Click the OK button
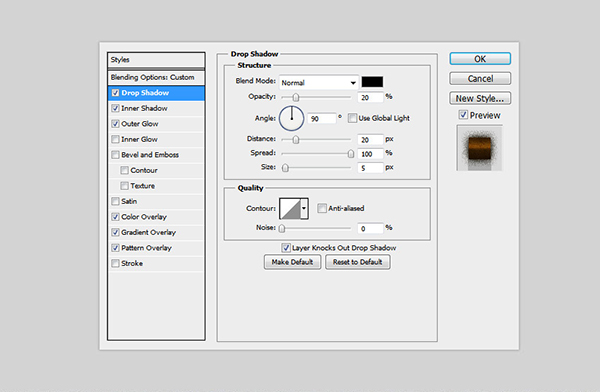The image size is (600, 392). tap(480, 59)
